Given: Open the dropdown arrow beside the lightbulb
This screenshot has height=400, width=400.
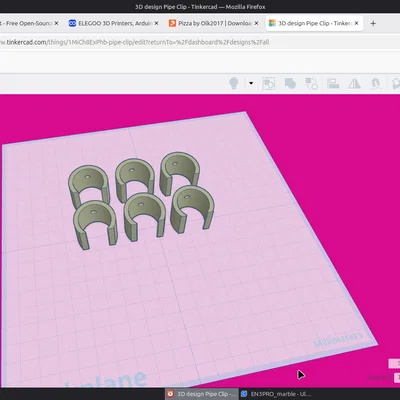Looking at the screenshot, I should tap(251, 83).
